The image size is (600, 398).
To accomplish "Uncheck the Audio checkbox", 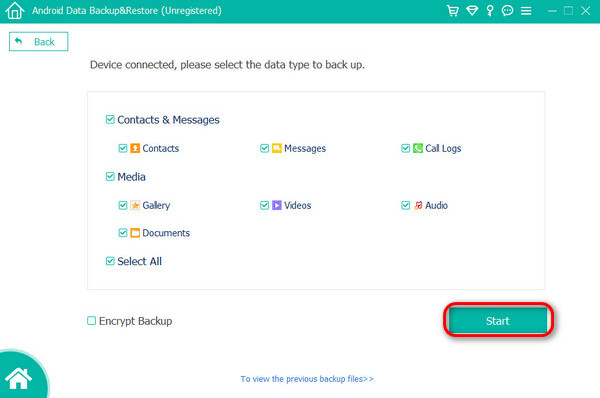I will click(x=406, y=206).
